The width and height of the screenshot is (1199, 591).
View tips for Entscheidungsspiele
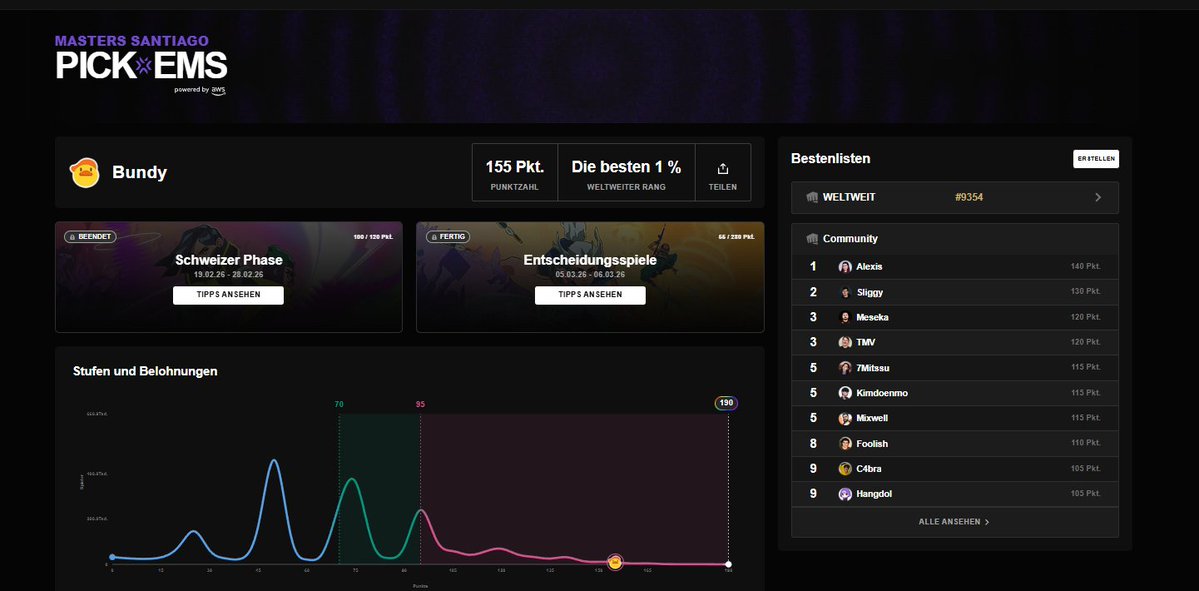tap(590, 295)
